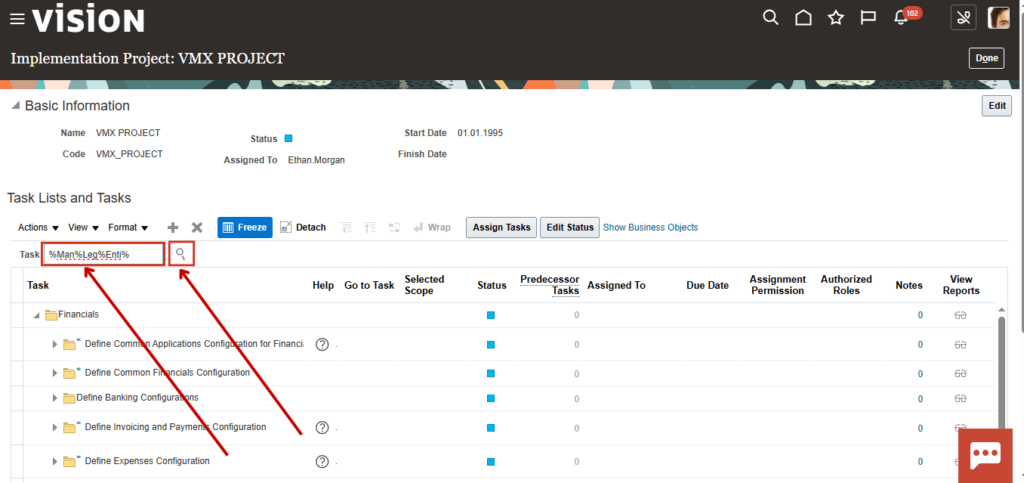1024x483 pixels.
Task: Open the chat assistant bubble icon
Action: [985, 456]
